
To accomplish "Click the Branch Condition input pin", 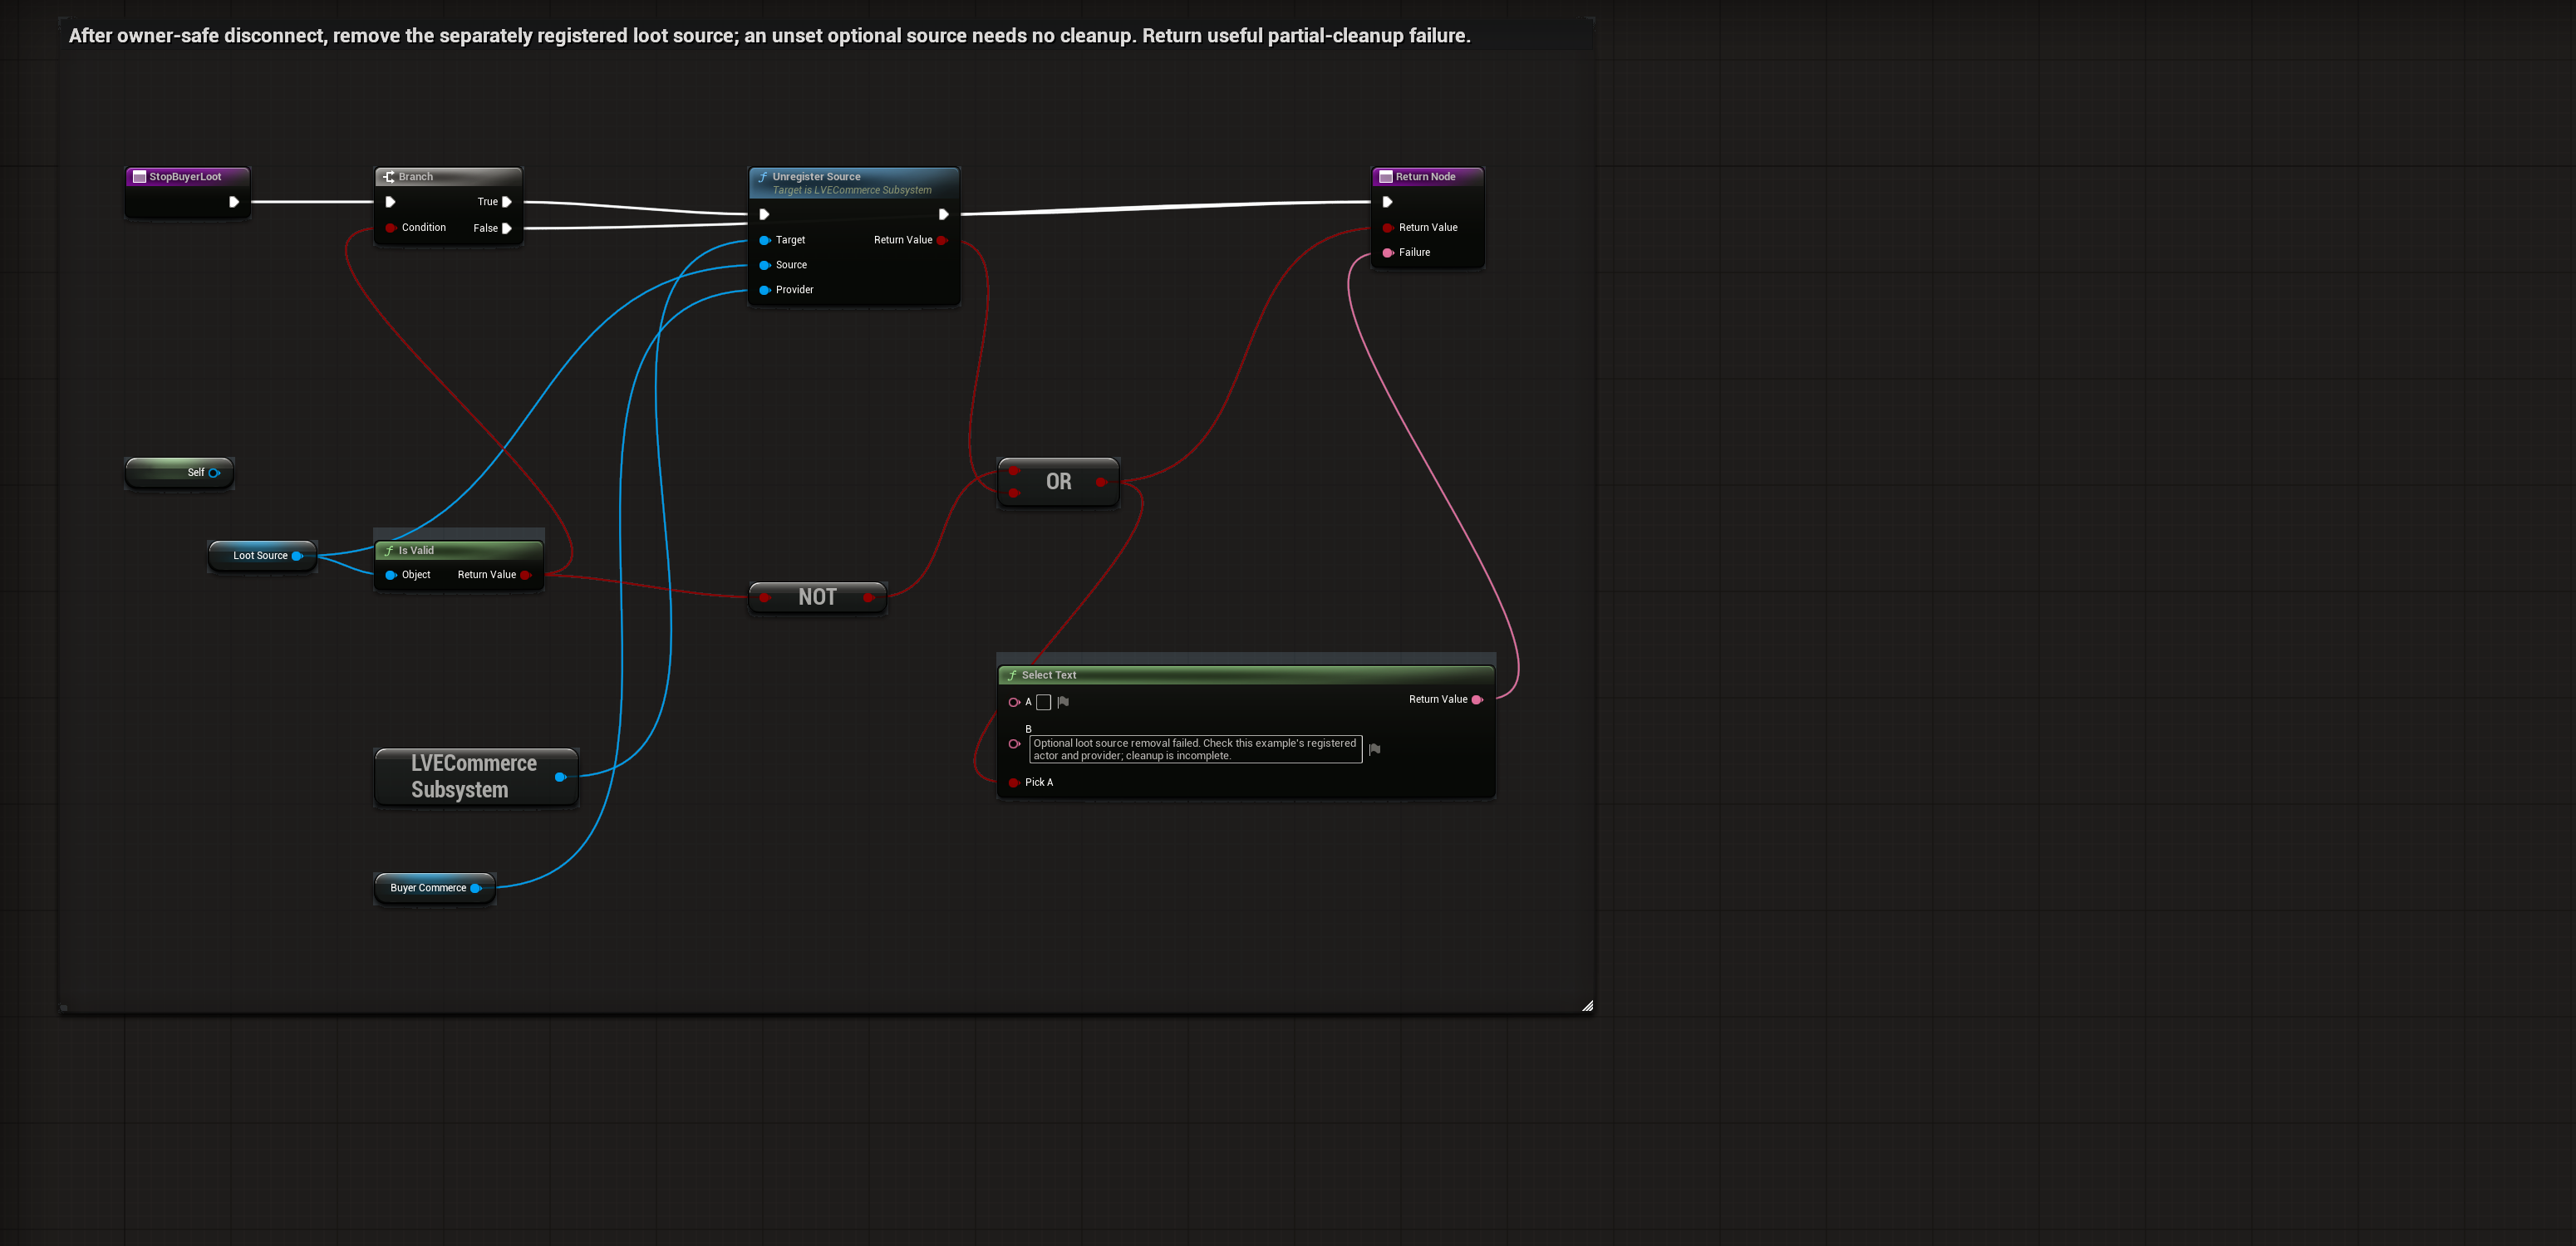I will (391, 228).
